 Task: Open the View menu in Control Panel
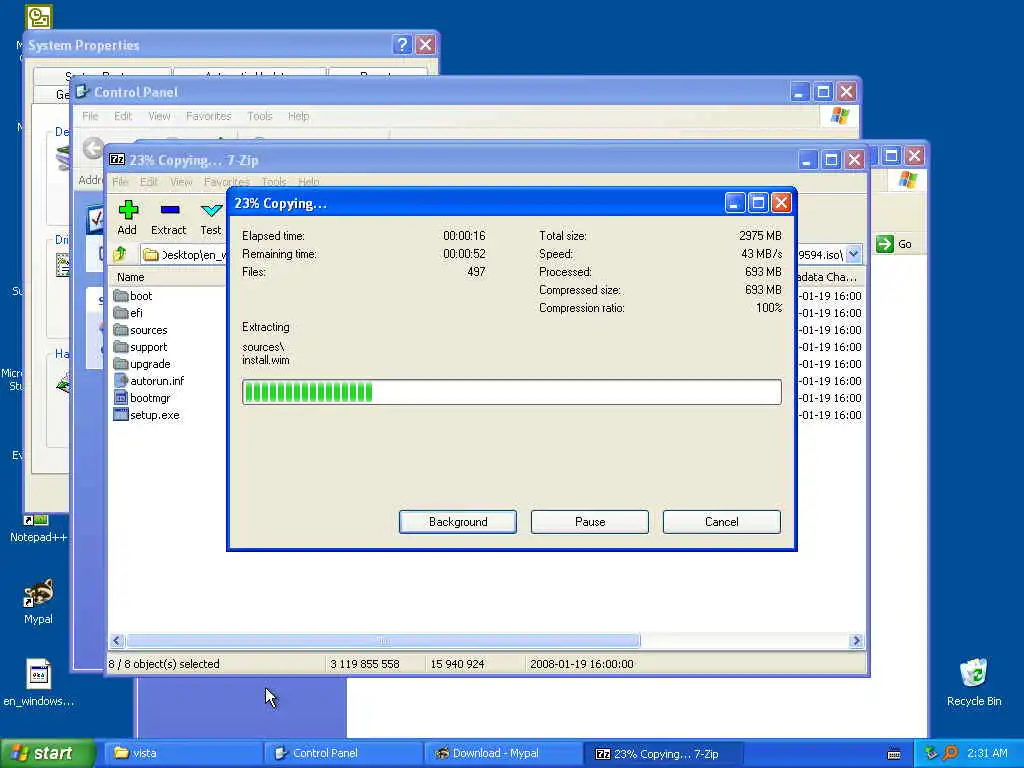pos(159,116)
